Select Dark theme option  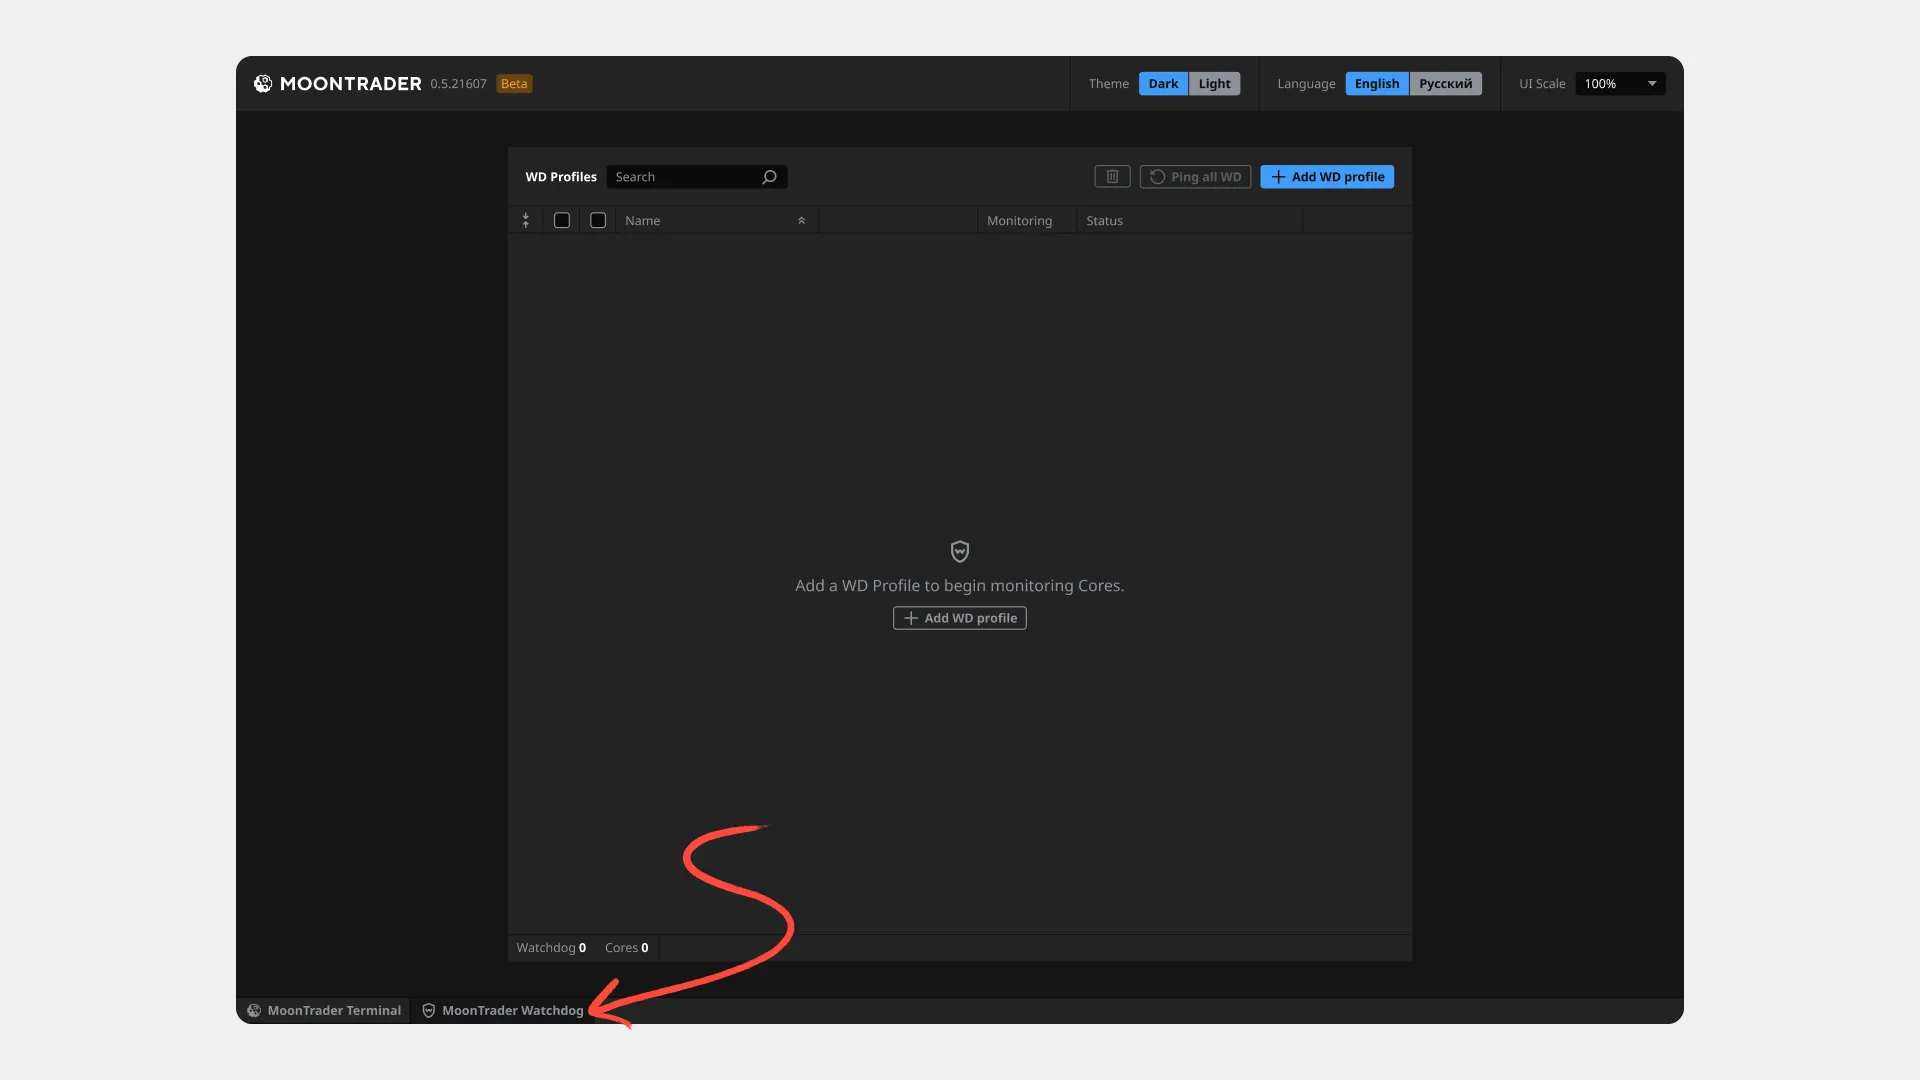click(x=1163, y=84)
